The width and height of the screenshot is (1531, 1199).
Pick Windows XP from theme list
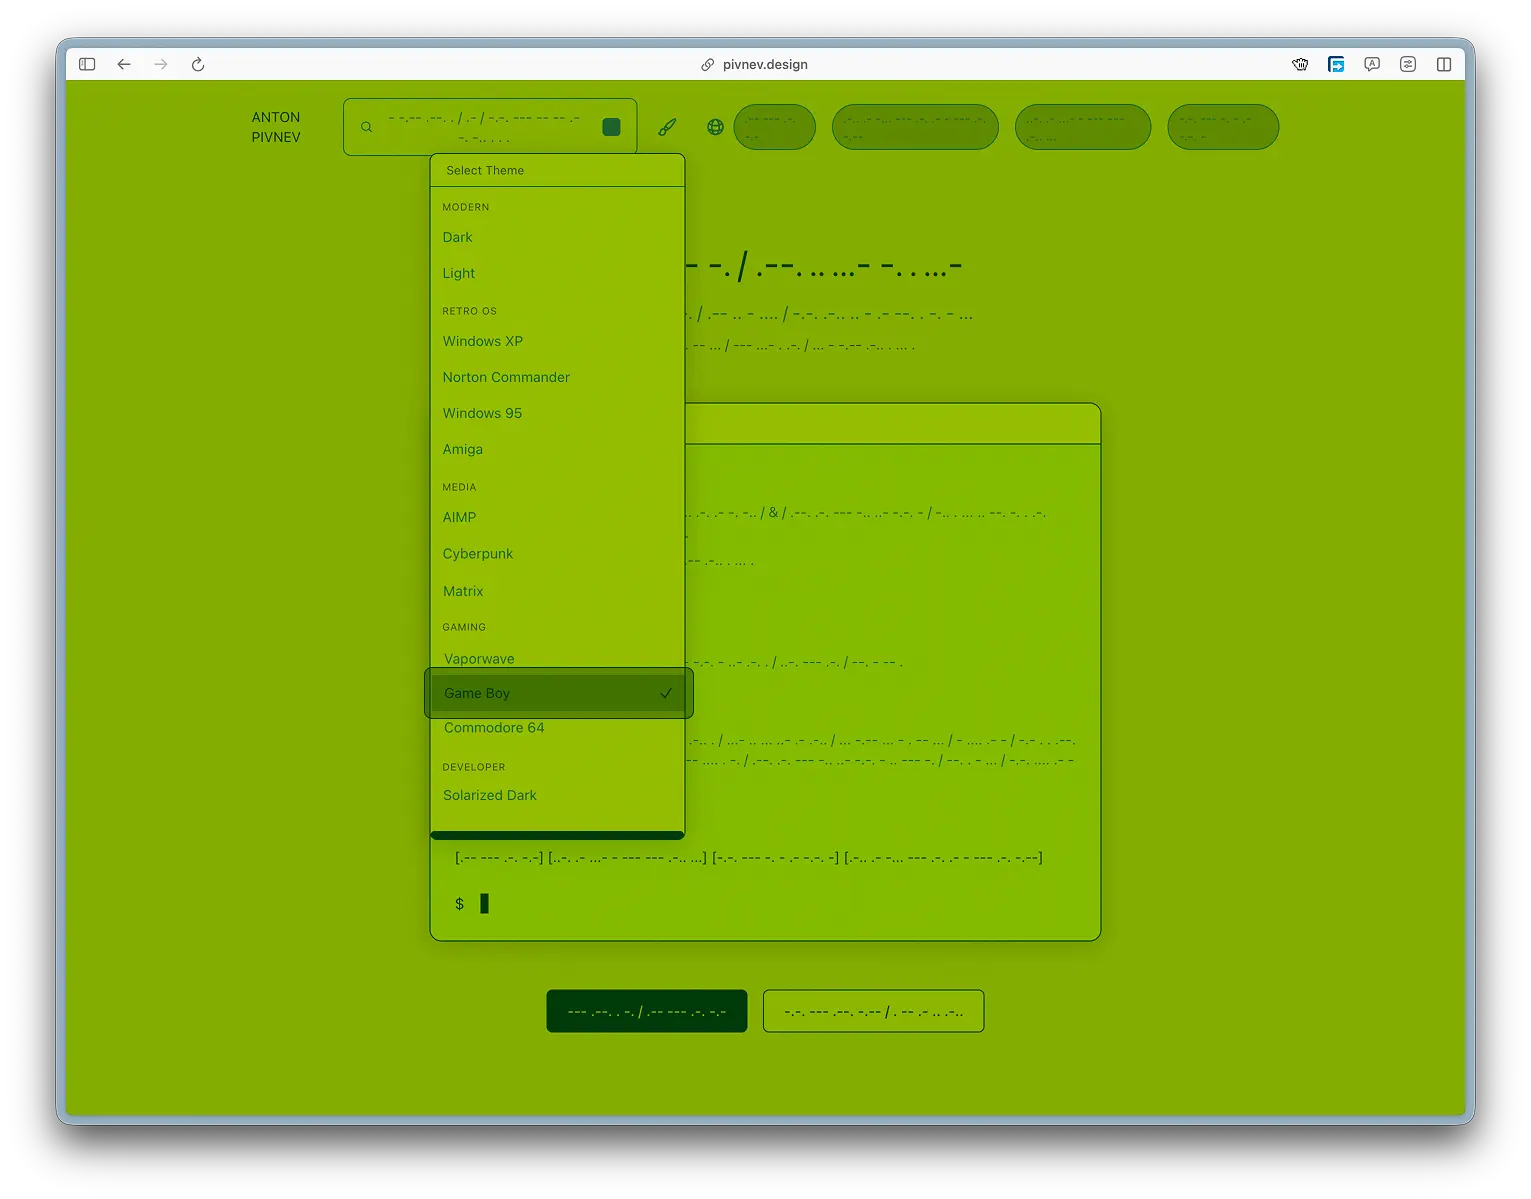[x=483, y=341]
